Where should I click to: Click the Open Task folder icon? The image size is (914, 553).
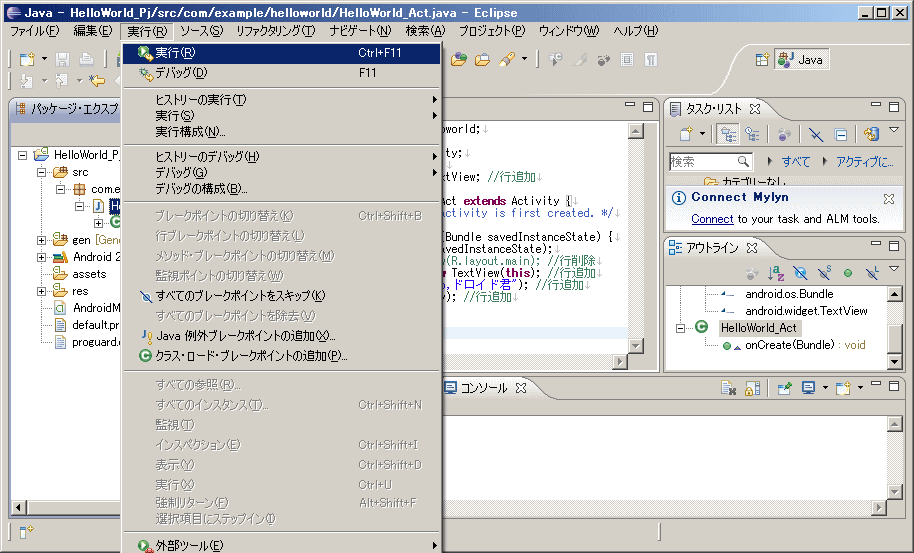[483, 59]
